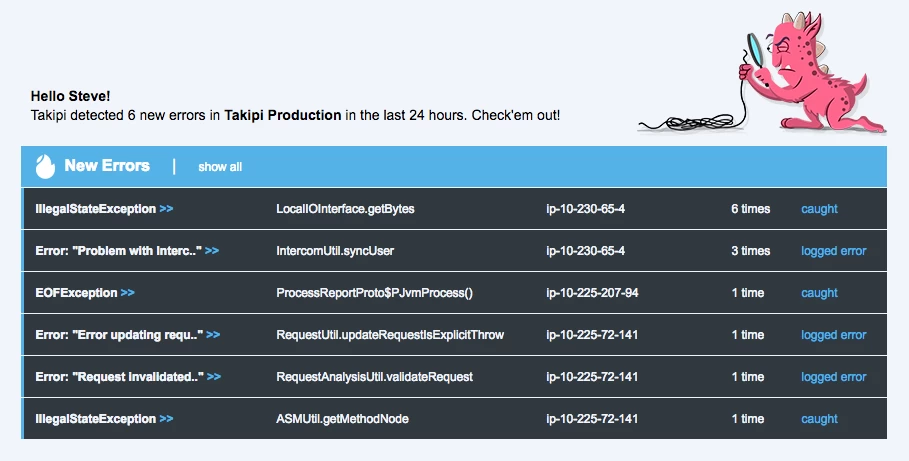Open IllegalStateException for ASMUtil.getMethodNode
The width and height of the screenshot is (909, 461).
pyautogui.click(x=104, y=419)
